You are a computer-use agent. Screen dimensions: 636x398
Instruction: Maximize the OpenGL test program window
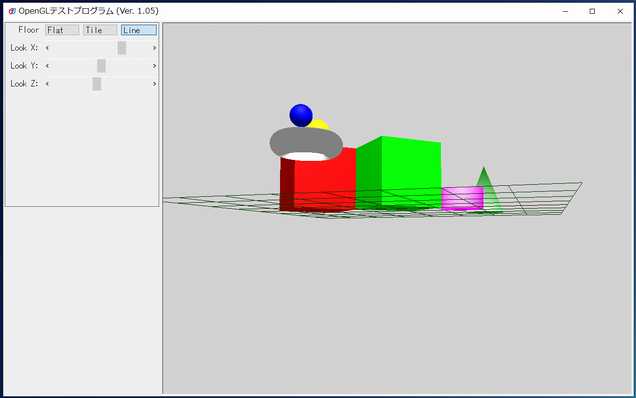(x=592, y=11)
